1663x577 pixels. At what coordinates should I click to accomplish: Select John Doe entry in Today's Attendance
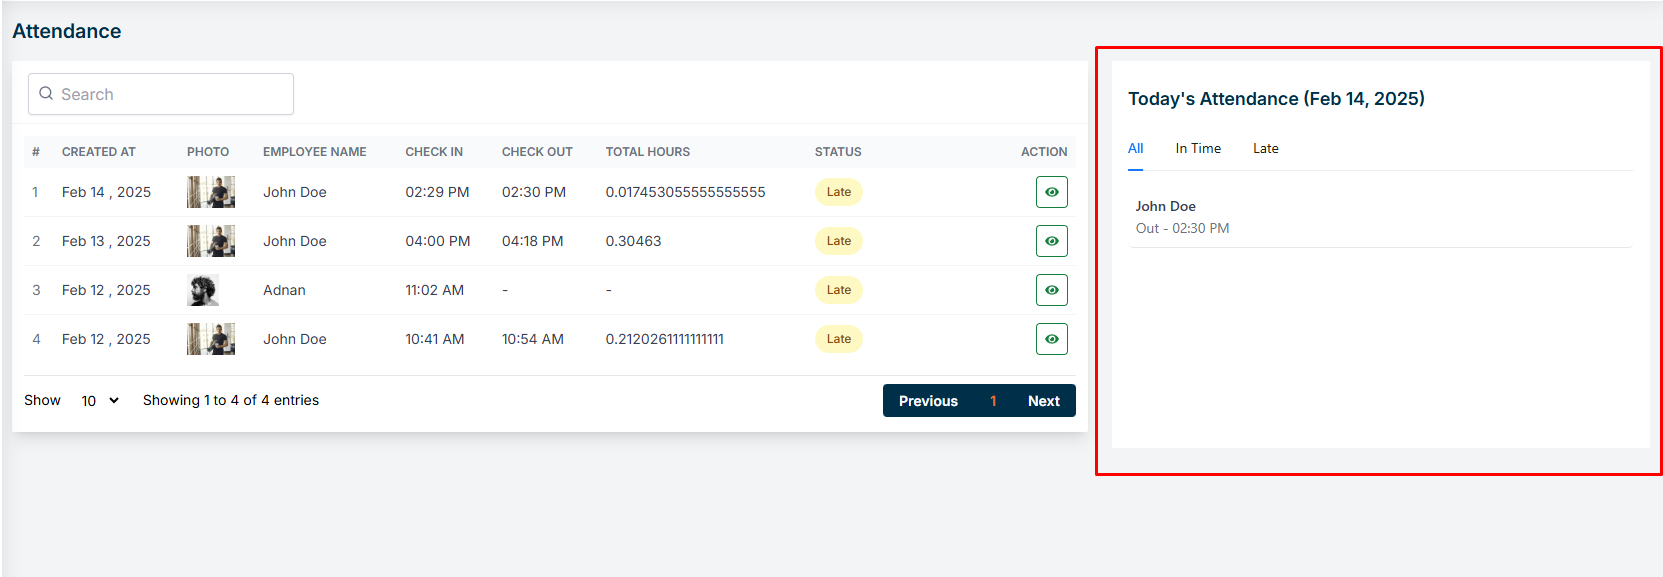click(1166, 207)
